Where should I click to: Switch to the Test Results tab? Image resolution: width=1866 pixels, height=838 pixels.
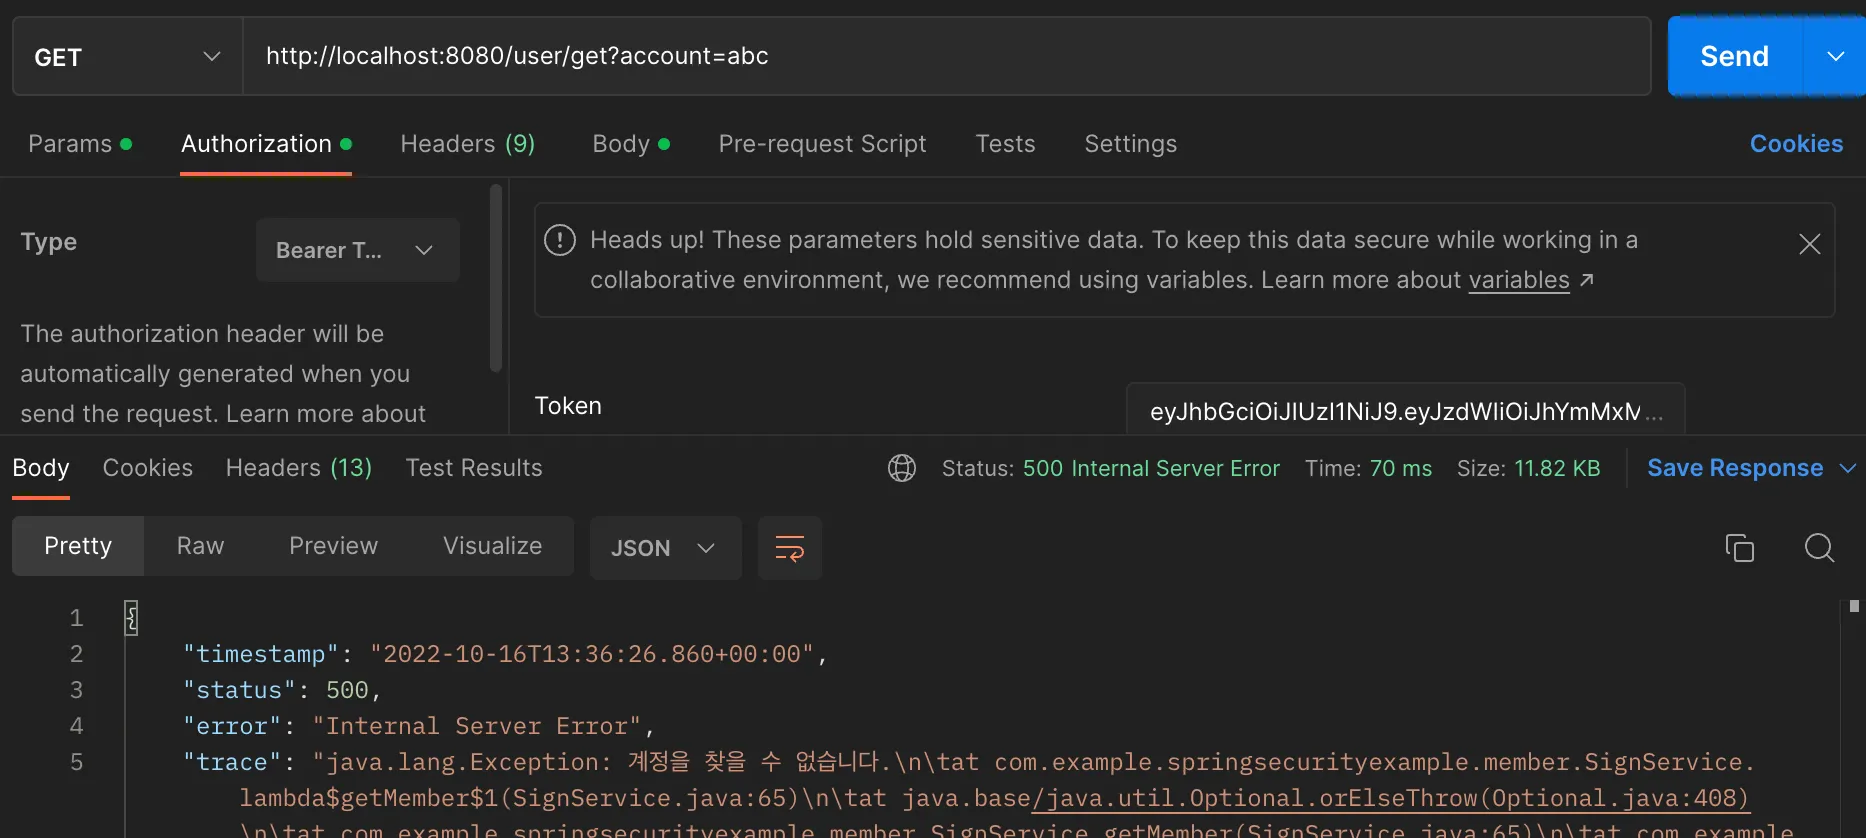click(x=473, y=468)
